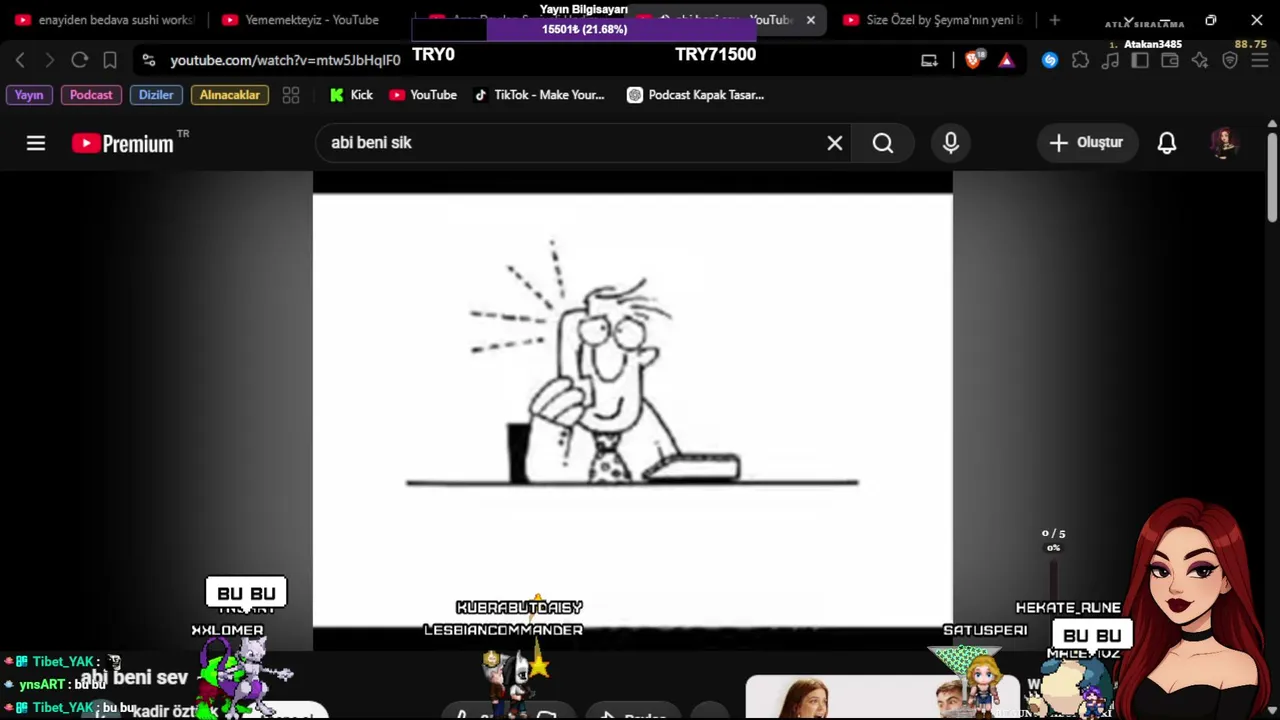The height and width of the screenshot is (720, 1280).
Task: Launch the Shazam extension
Action: [1049, 60]
